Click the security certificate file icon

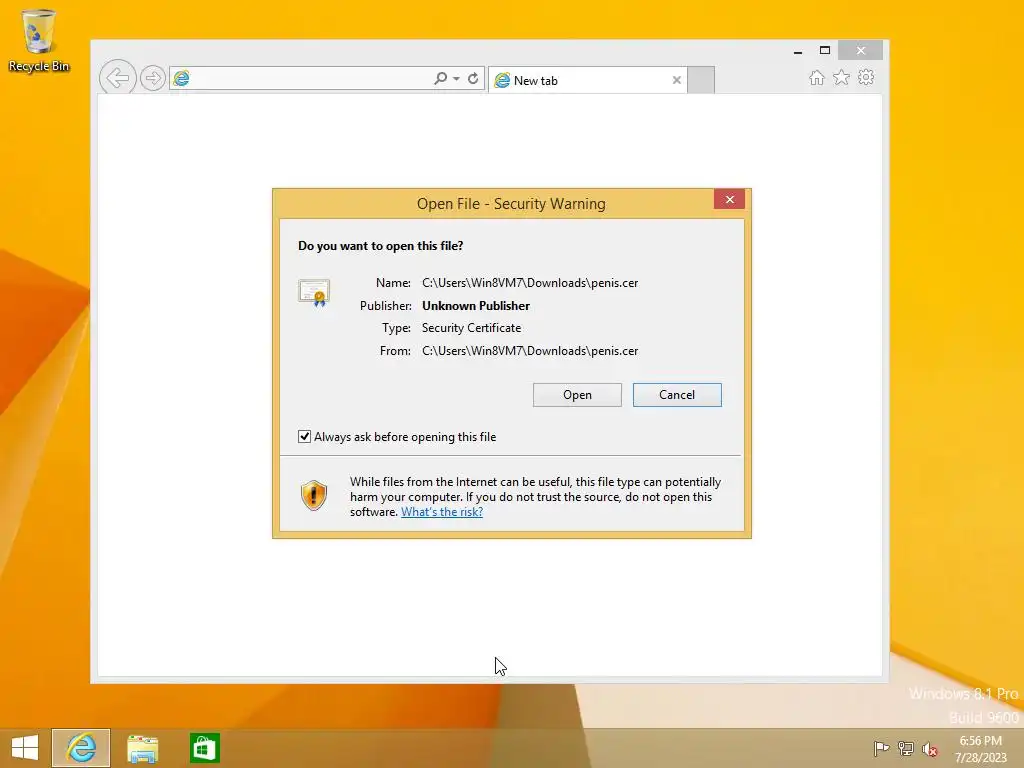tap(314, 293)
